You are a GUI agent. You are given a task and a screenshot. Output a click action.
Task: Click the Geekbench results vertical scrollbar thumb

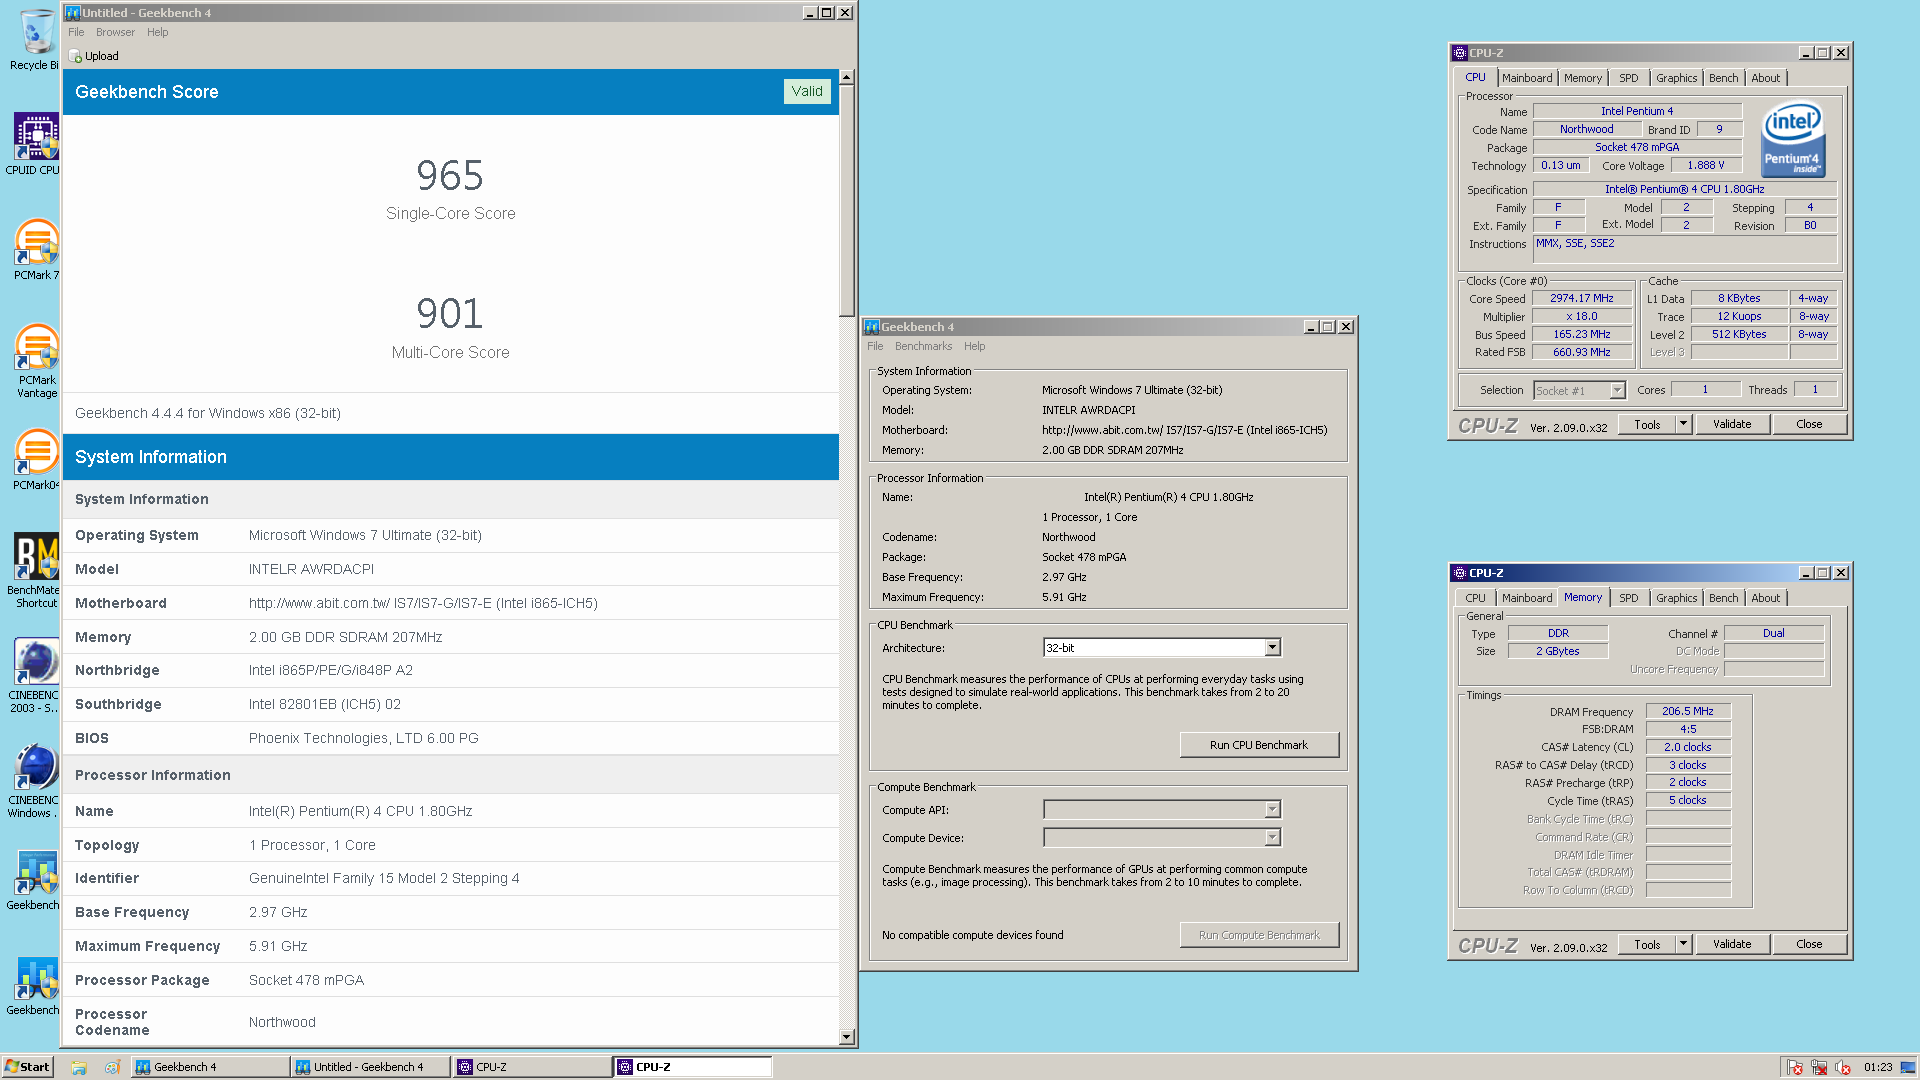point(847,200)
